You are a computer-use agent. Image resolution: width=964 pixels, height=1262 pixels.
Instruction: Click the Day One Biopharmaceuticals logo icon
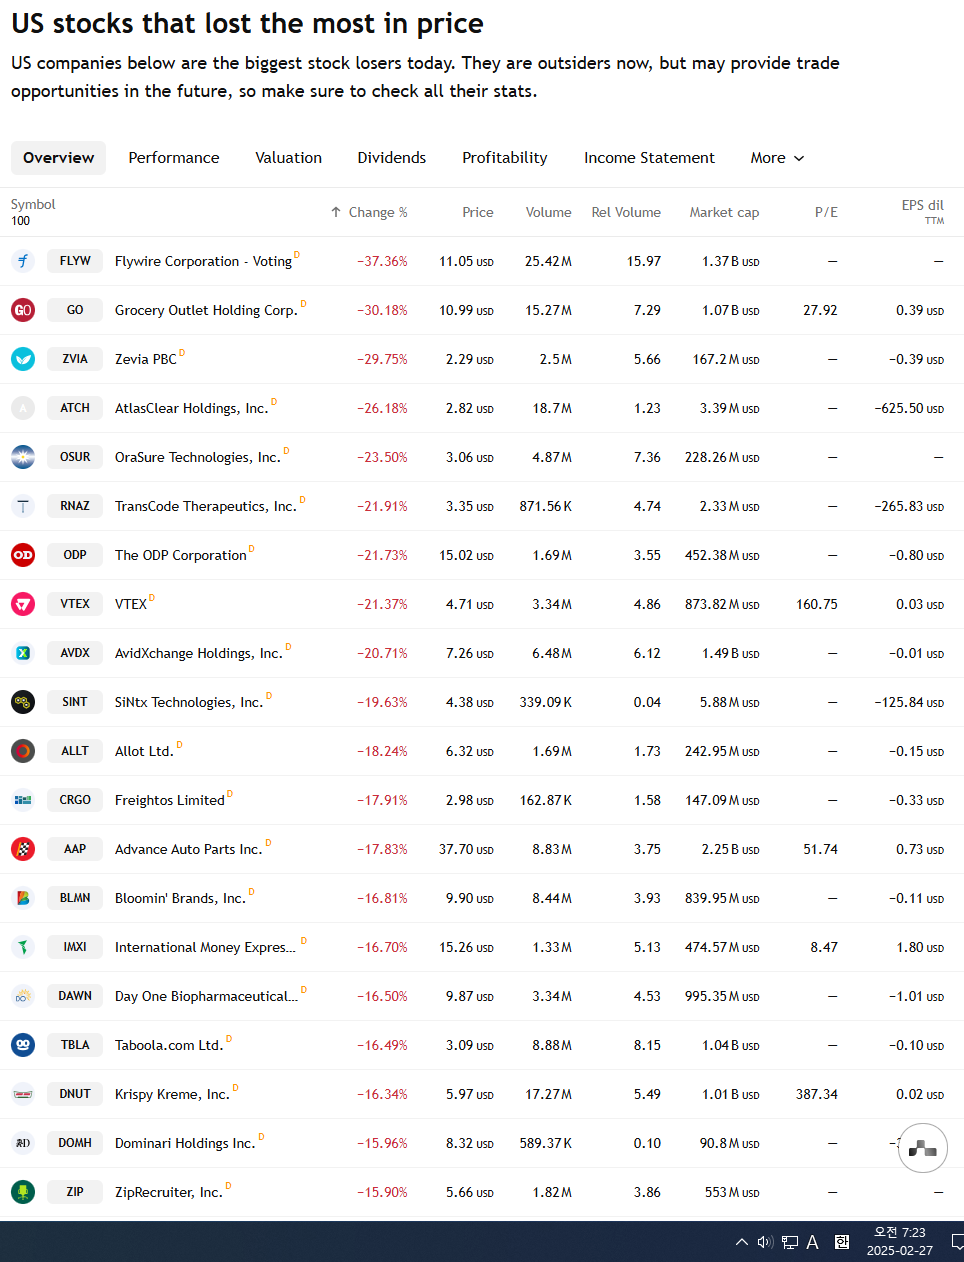click(x=23, y=996)
